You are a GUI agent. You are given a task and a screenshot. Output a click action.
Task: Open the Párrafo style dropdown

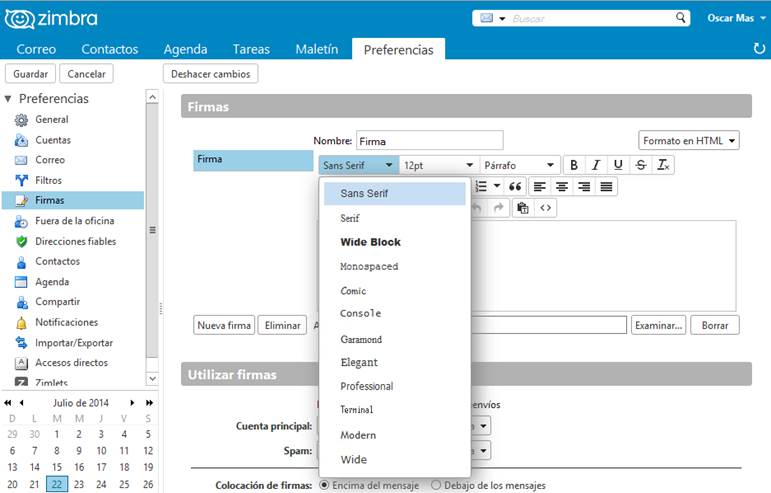519,165
